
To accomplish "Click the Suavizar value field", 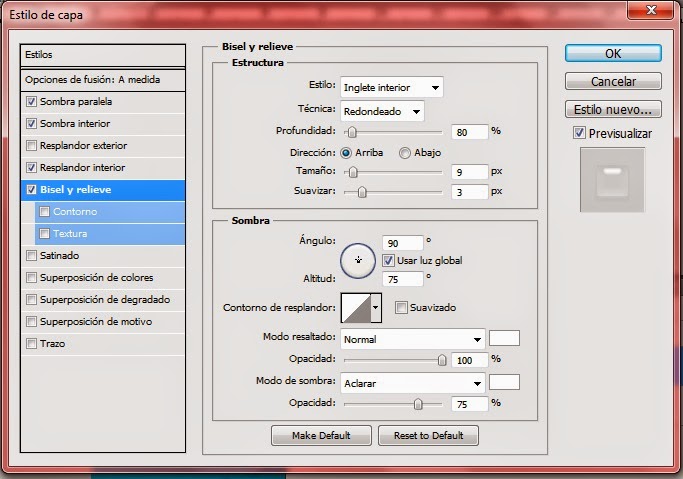I will click(x=470, y=192).
